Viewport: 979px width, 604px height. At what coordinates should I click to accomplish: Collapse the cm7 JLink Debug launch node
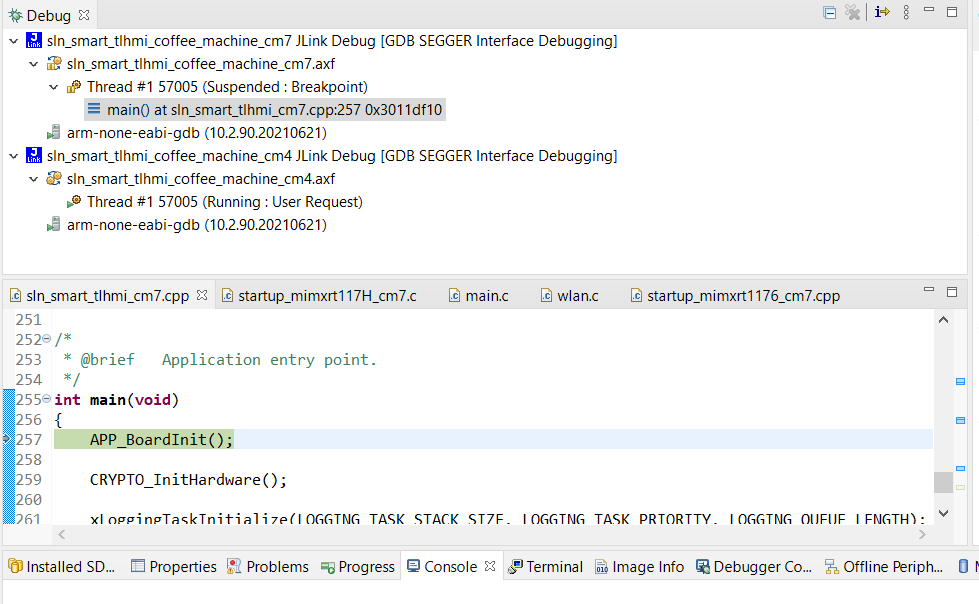[12, 41]
